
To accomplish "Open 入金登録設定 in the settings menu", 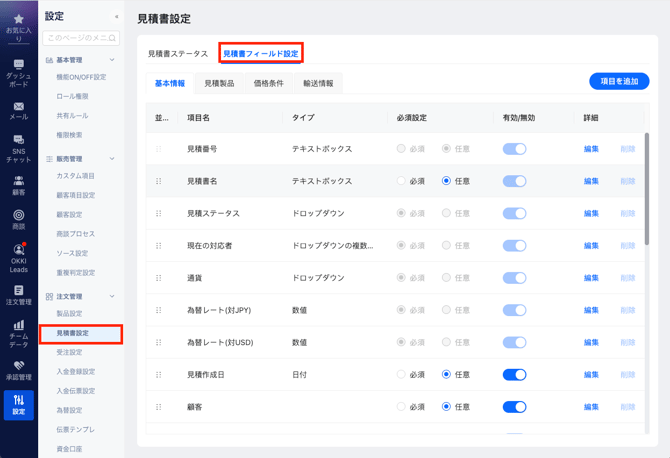I will point(76,372).
